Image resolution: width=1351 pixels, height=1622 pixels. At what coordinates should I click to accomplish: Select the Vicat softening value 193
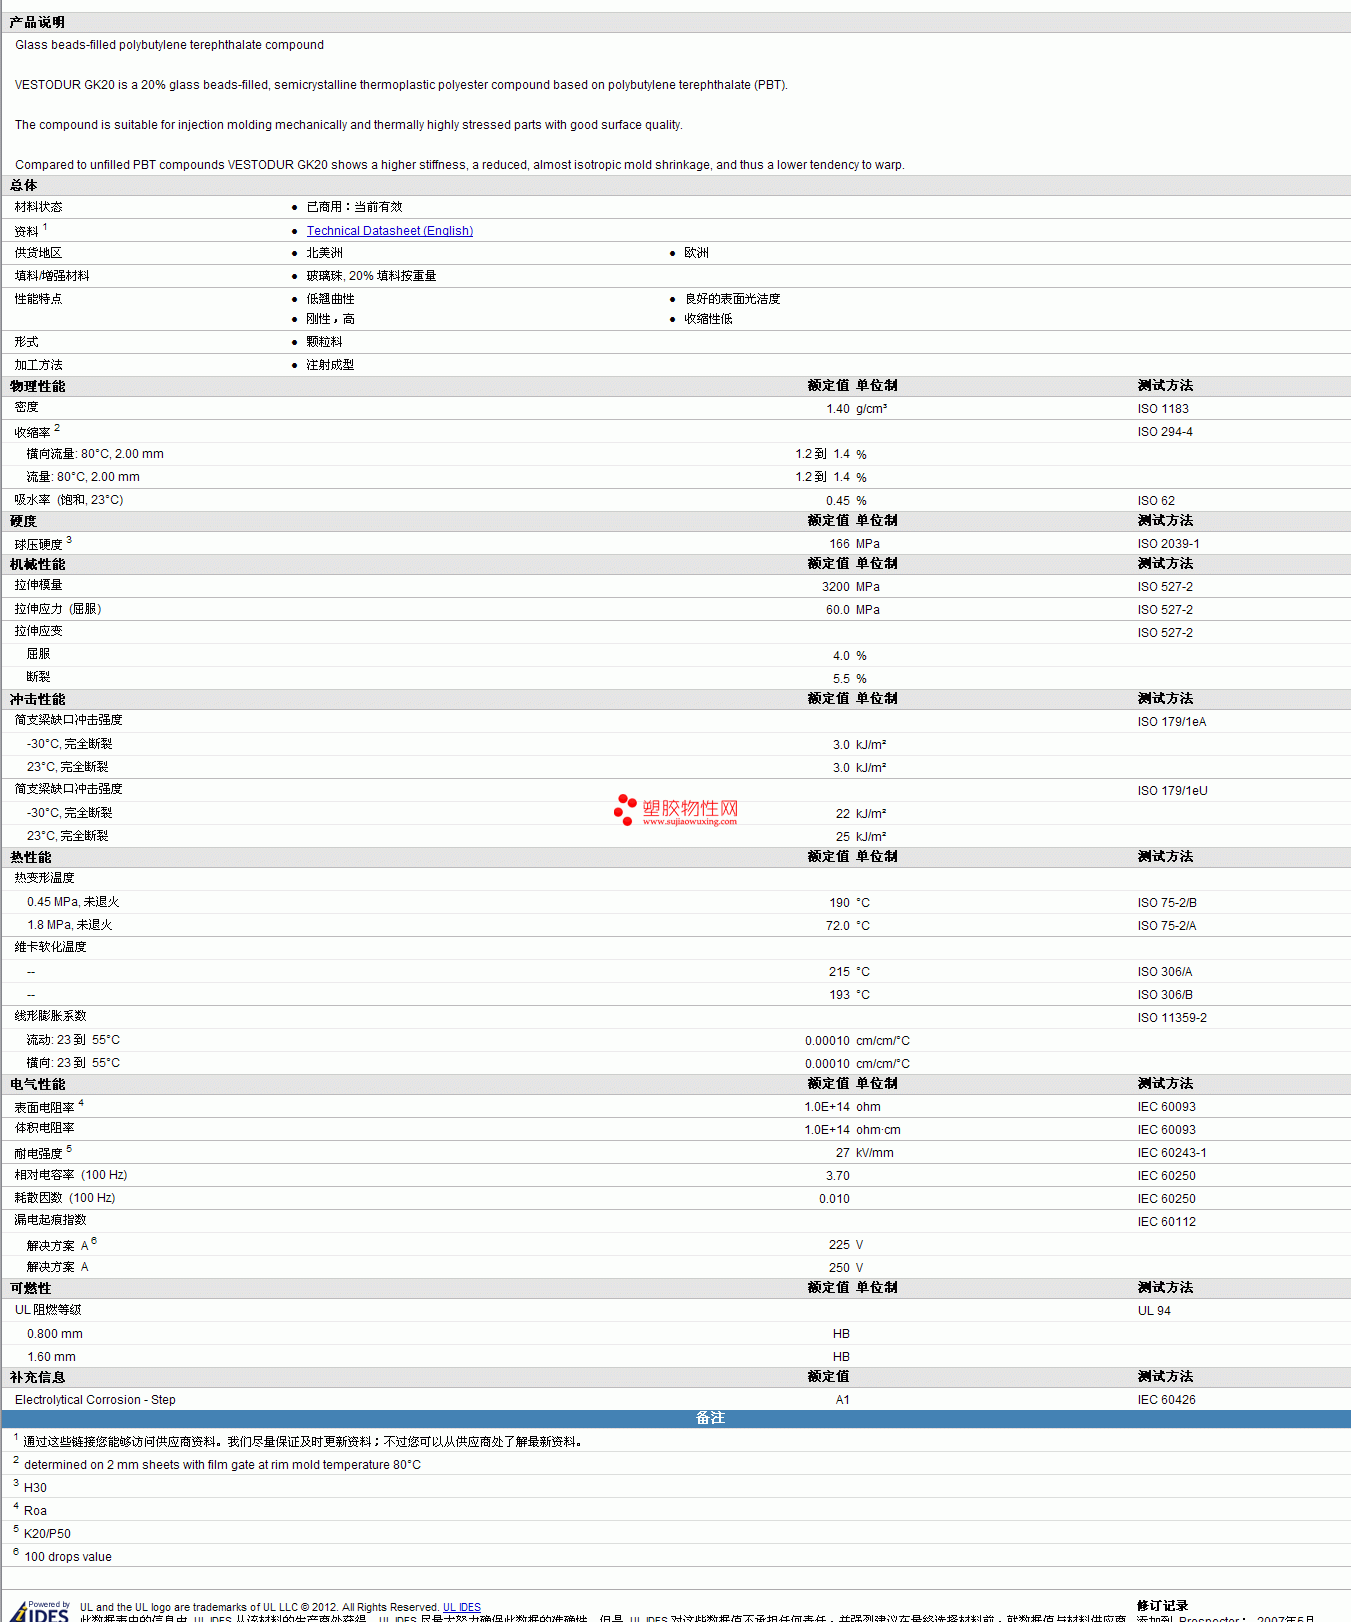(840, 995)
